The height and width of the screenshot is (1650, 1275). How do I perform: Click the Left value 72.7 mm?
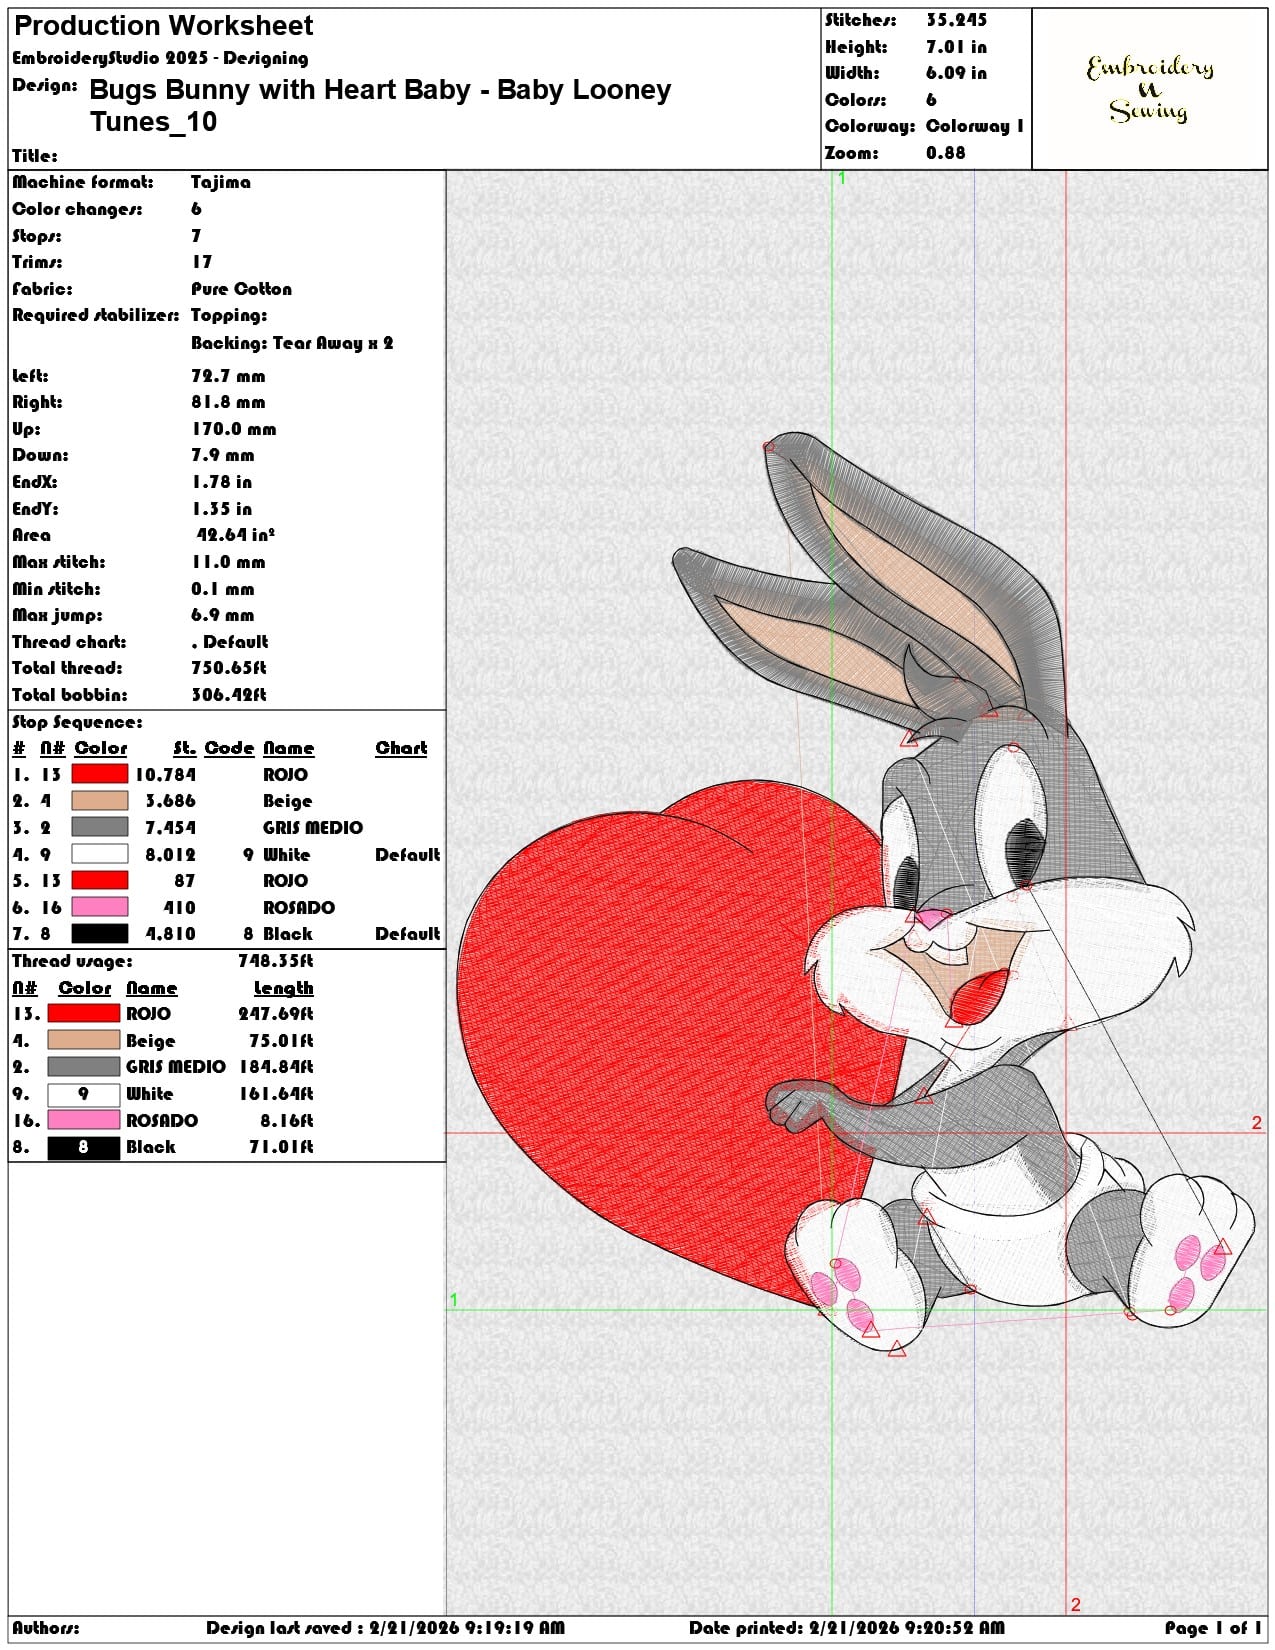click(x=228, y=376)
